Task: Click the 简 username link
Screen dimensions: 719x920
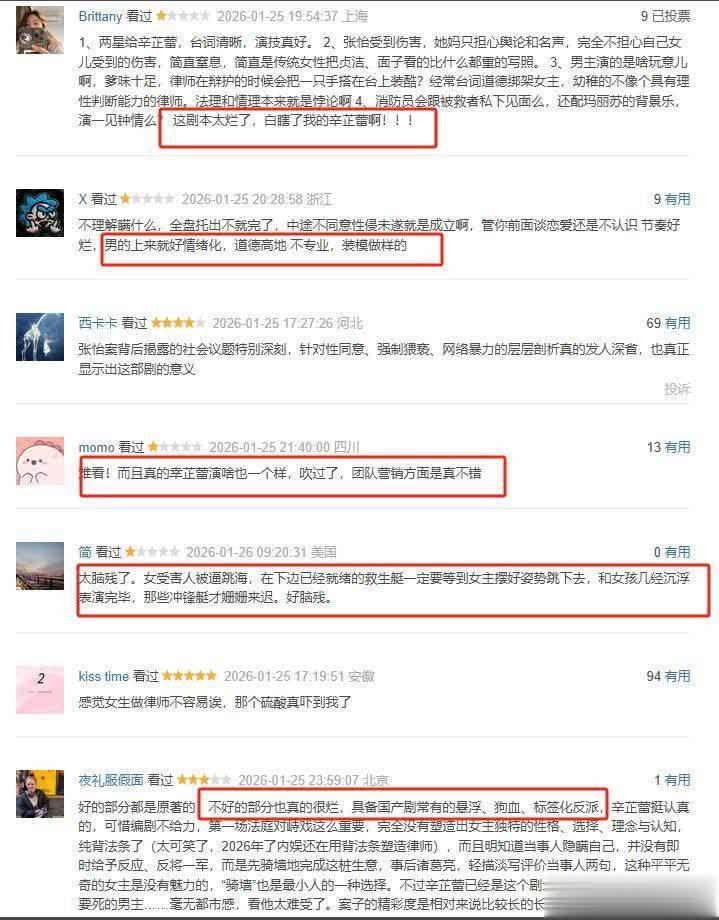Action: pyautogui.click(x=85, y=552)
